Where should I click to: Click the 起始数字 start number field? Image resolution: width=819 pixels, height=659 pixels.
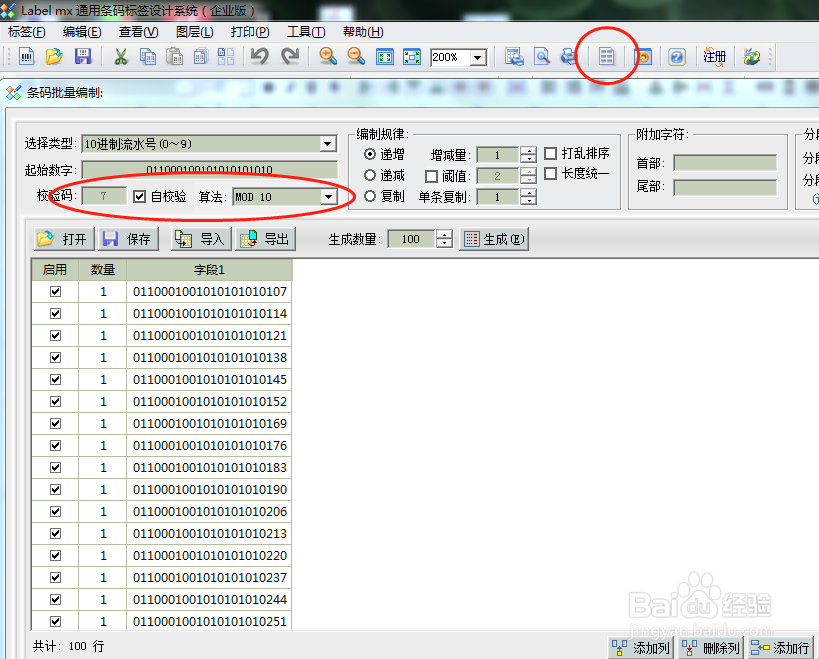pos(209,170)
